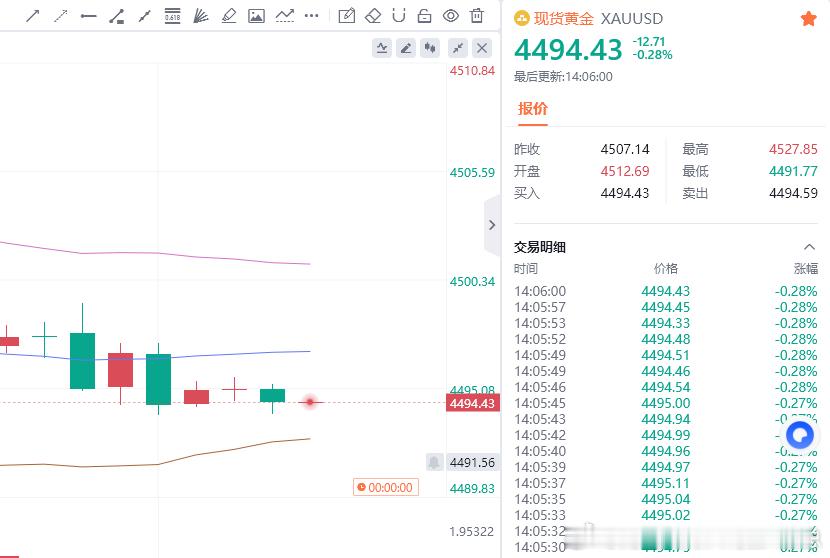Click the price alert bell icon

pos(434,462)
